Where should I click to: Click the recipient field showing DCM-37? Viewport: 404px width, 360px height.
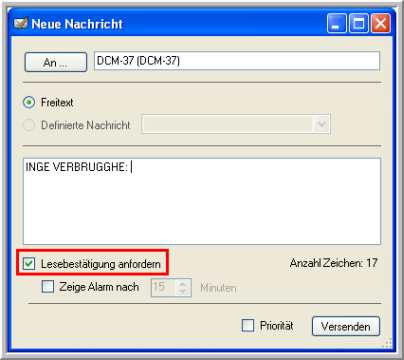pos(237,61)
